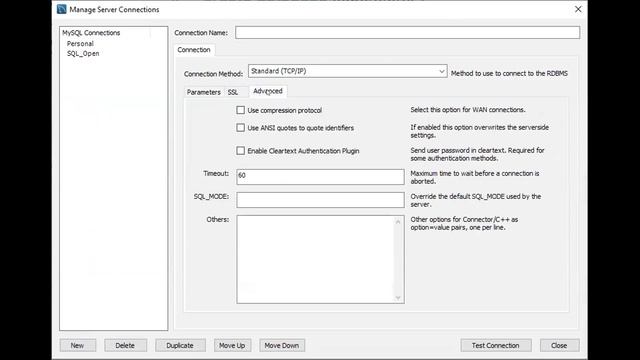Enable Cleartext Authentication Plugin checkbox
The width and height of the screenshot is (640, 360).
click(x=240, y=151)
